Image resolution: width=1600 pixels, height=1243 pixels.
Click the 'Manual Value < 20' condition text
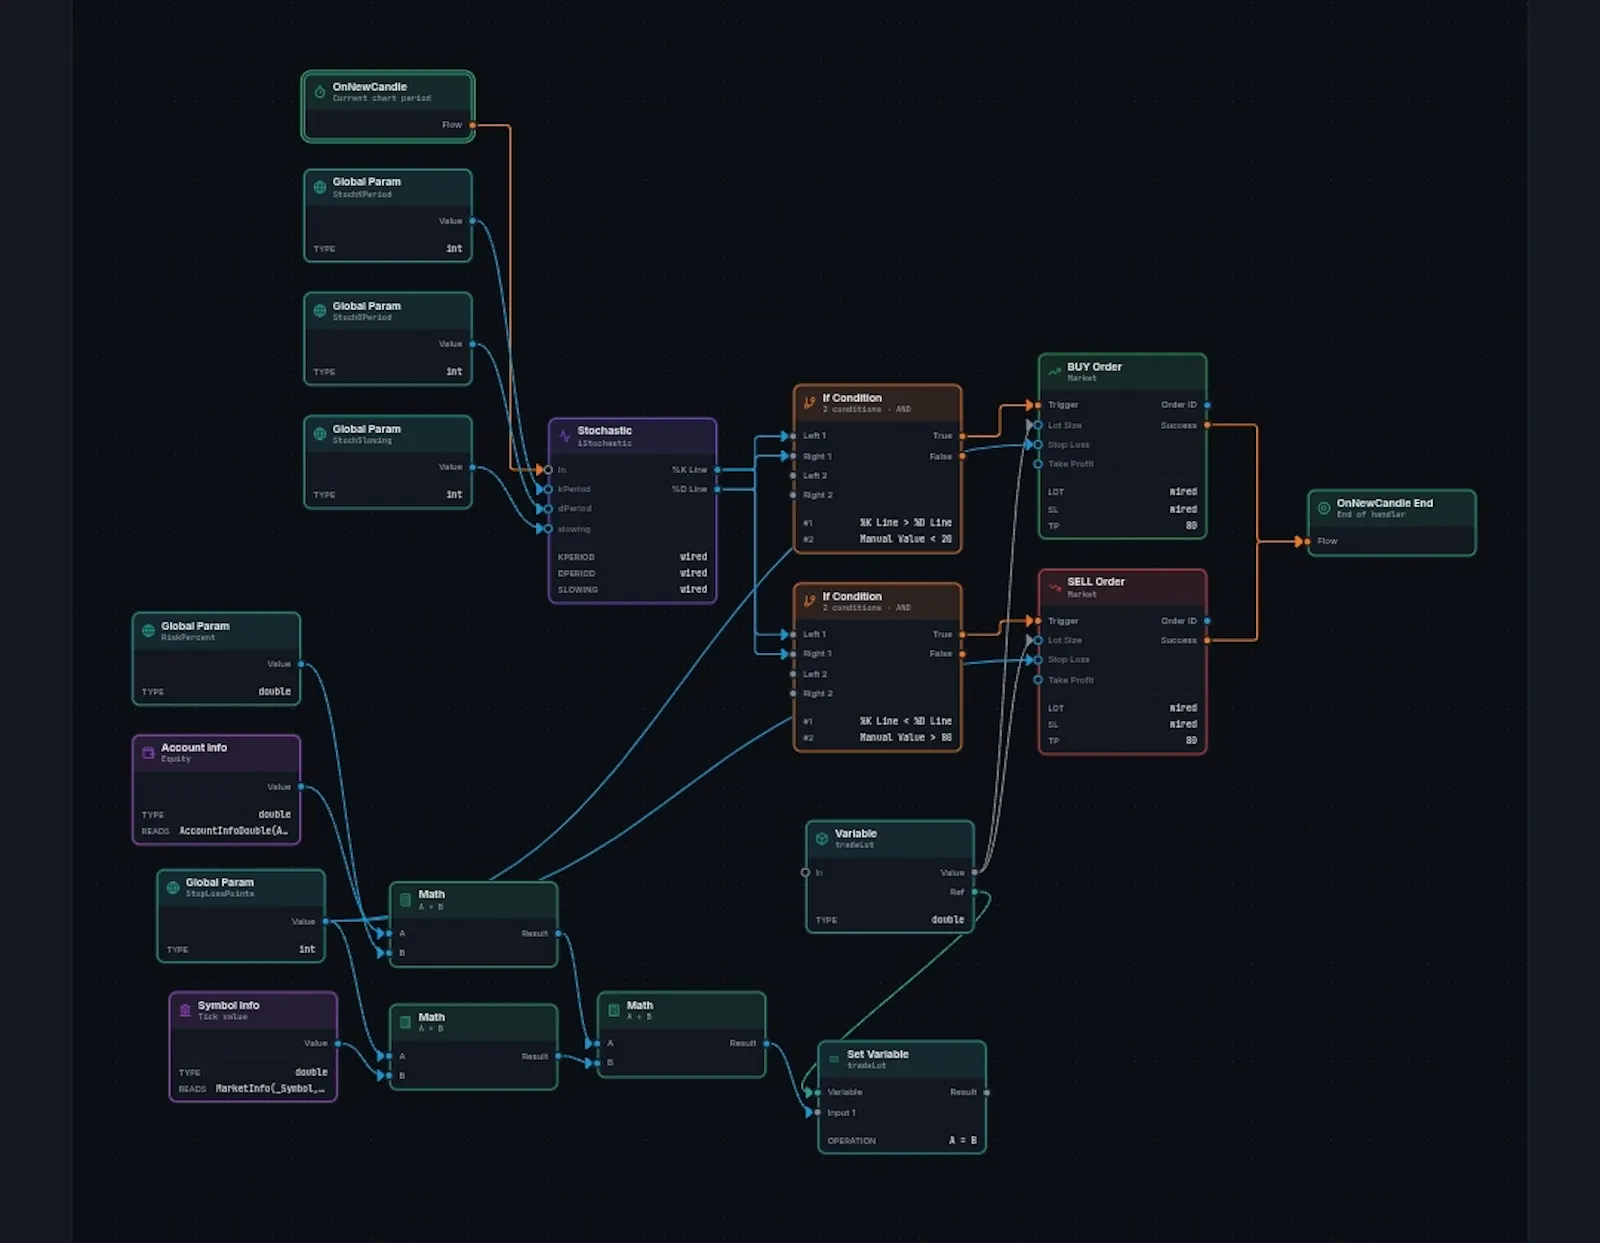pyautogui.click(x=906, y=539)
